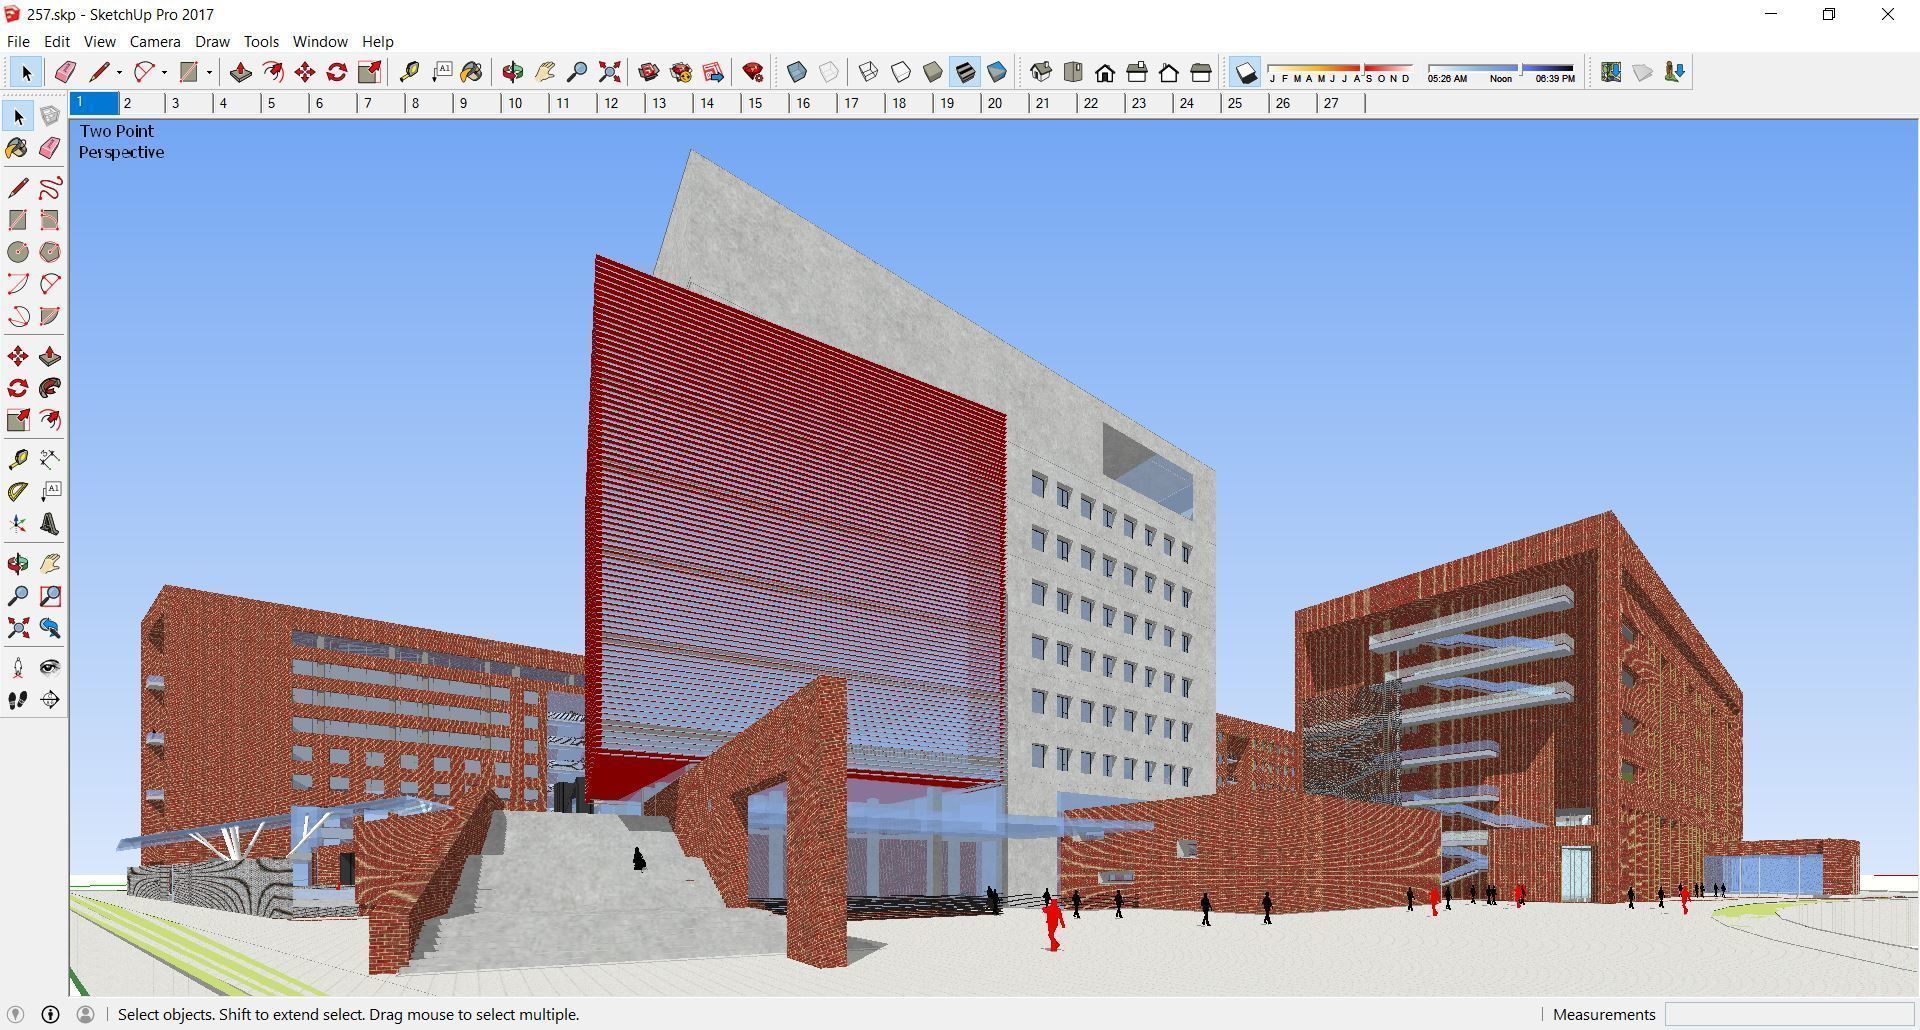
Task: Select the Circle tool in left toolbar
Action: tap(18, 252)
